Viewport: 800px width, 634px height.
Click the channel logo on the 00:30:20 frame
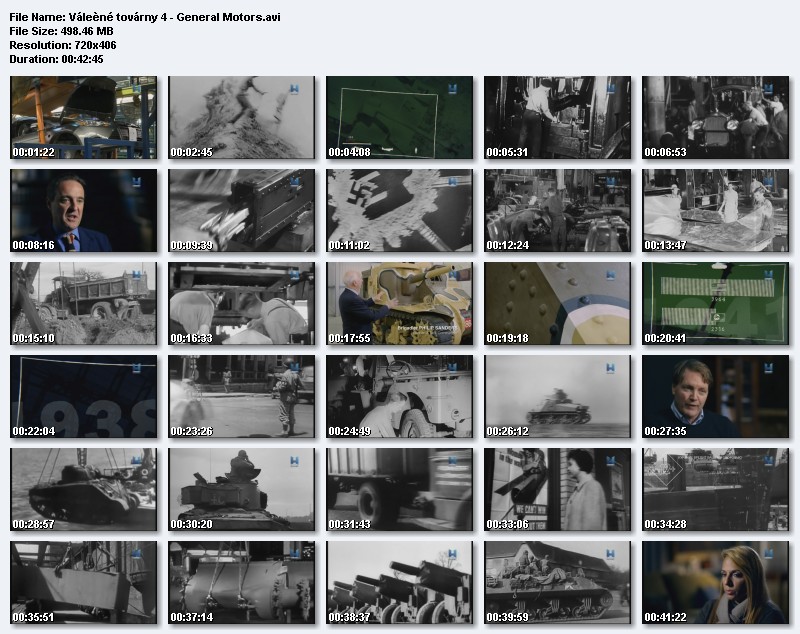pyautogui.click(x=294, y=461)
